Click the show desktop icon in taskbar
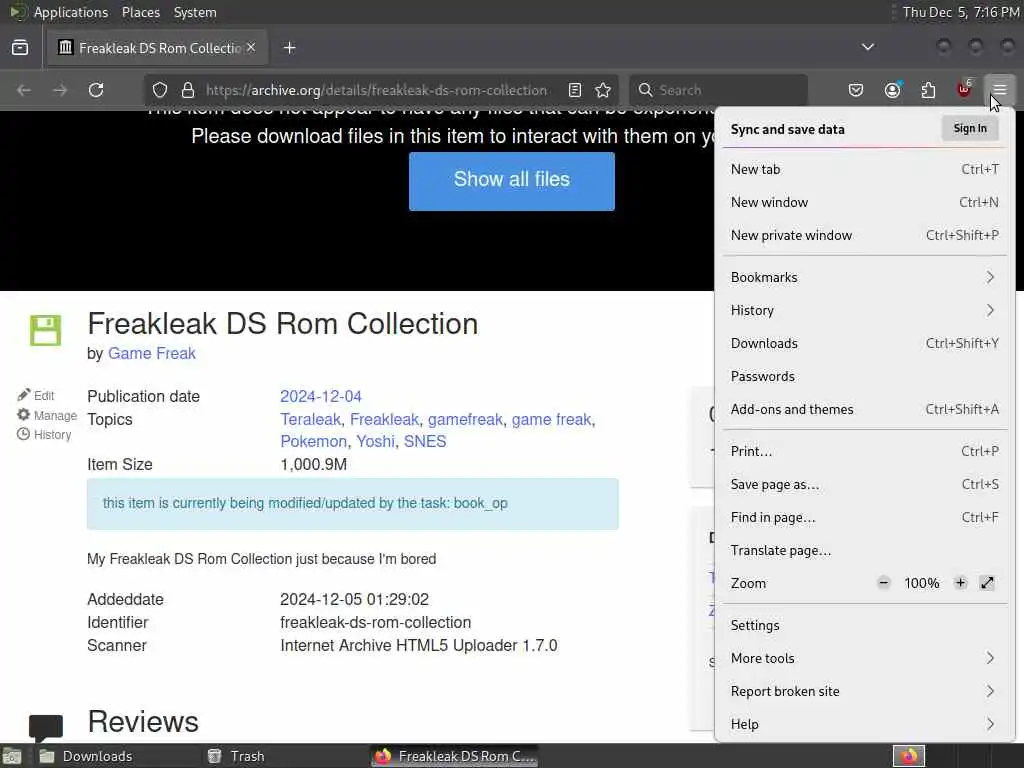 (12, 756)
